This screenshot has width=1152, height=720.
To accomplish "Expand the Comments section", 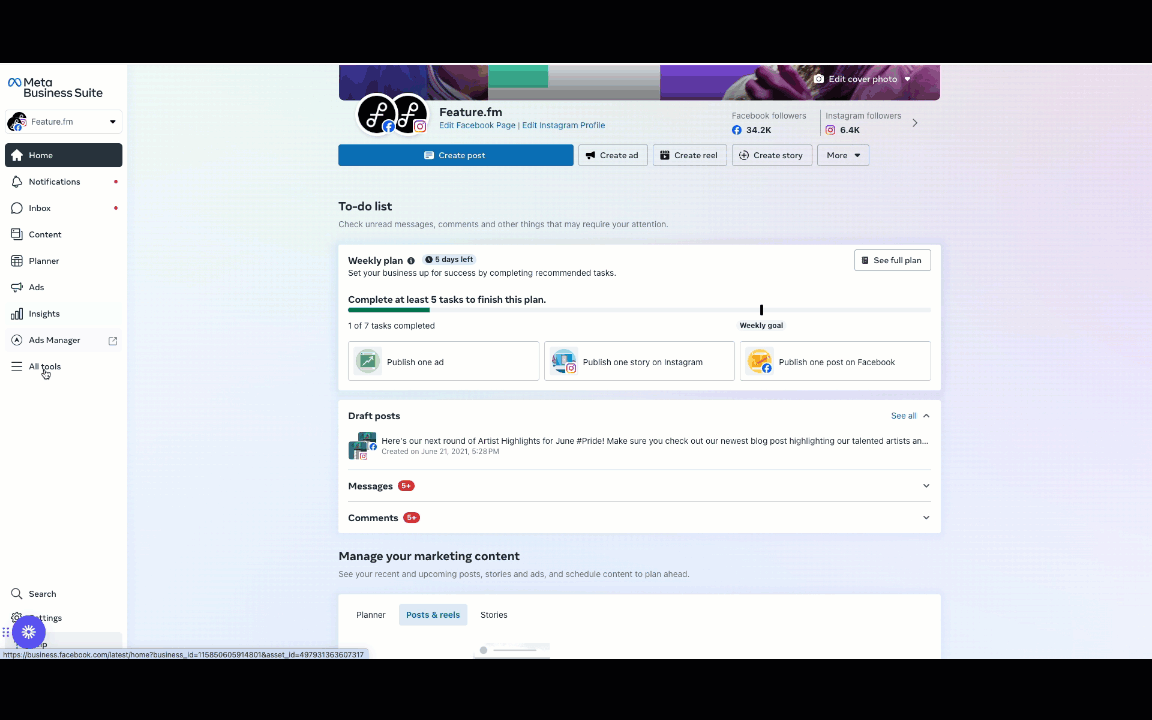I will click(x=639, y=517).
